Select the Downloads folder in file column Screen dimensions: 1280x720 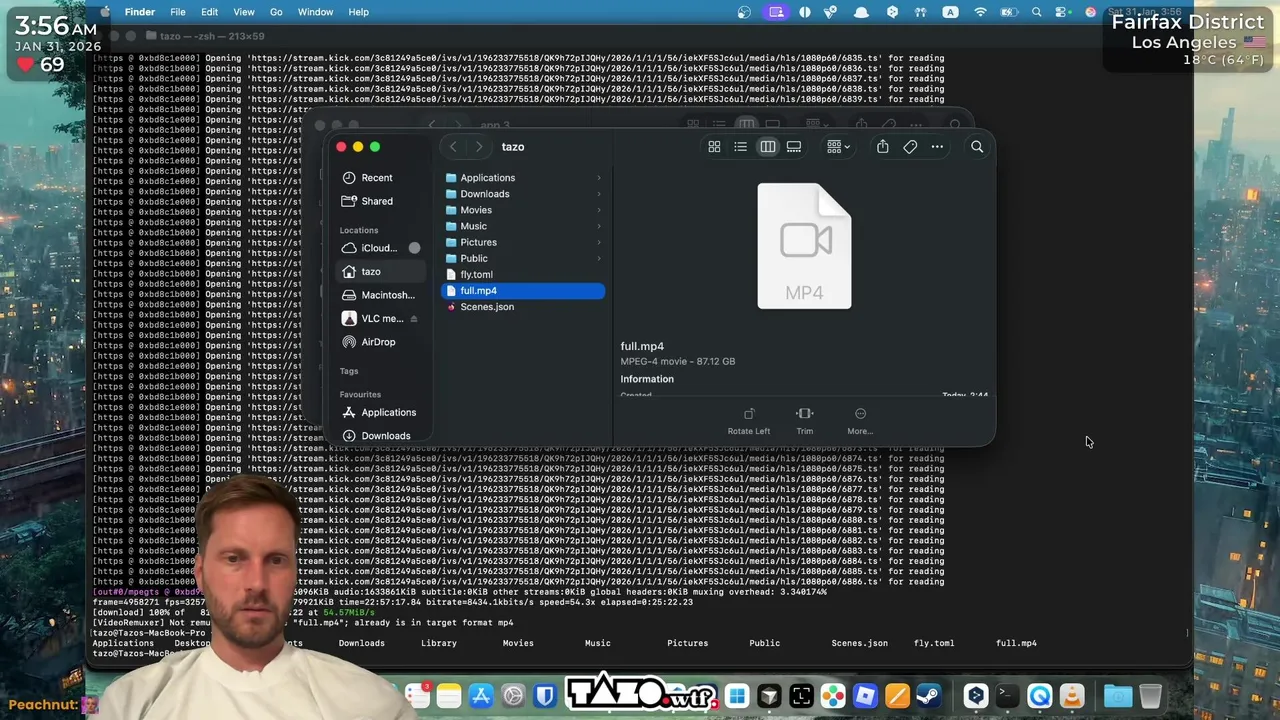(x=523, y=194)
